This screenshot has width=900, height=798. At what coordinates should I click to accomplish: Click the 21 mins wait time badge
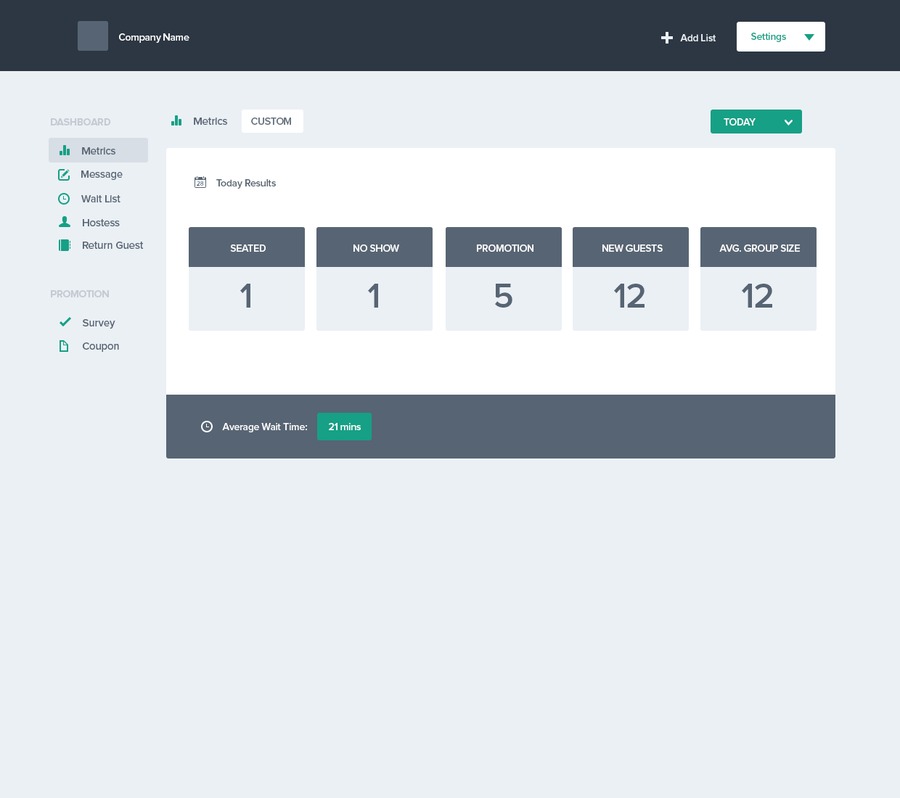[344, 427]
